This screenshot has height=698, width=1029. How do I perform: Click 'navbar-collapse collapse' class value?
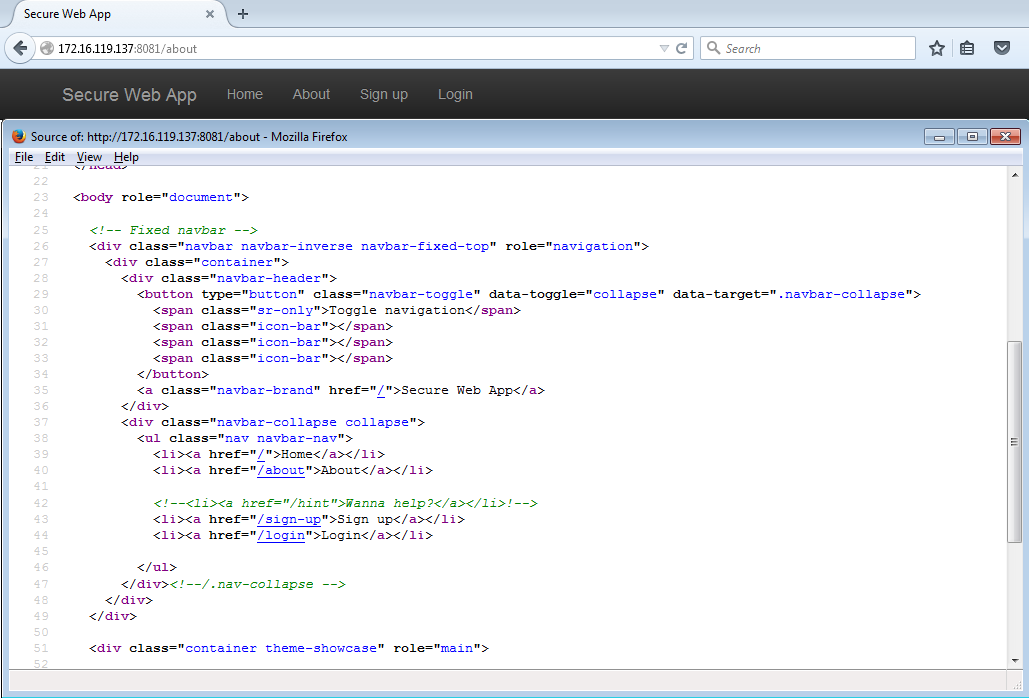[313, 422]
